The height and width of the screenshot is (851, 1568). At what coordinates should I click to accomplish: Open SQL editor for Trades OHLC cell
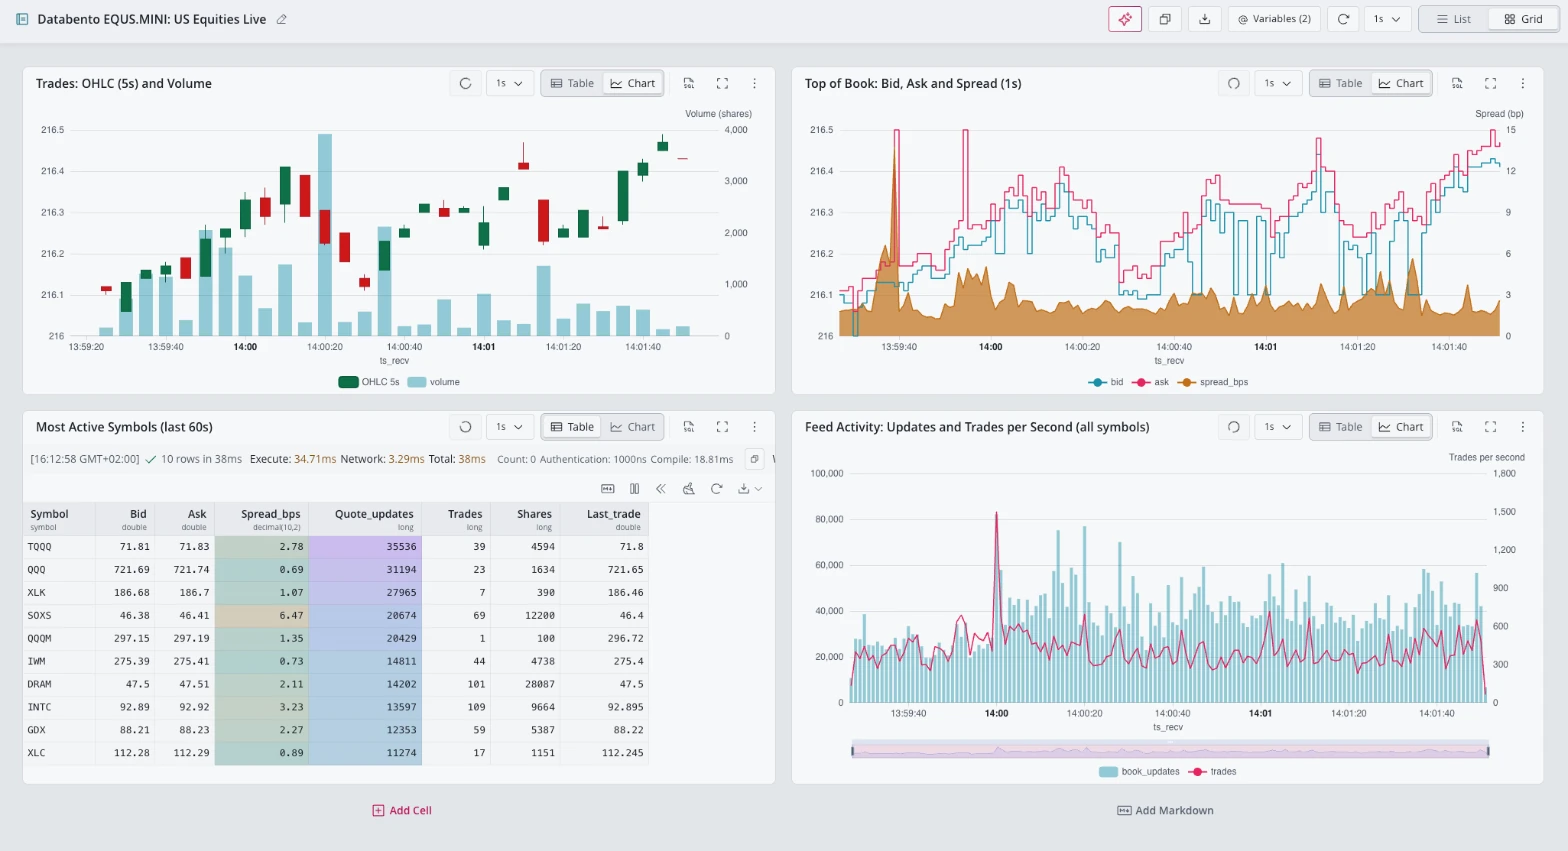(x=689, y=83)
